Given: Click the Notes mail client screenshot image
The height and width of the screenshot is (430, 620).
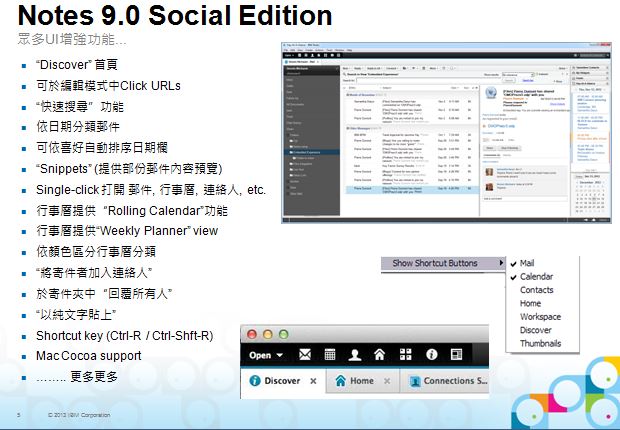Looking at the screenshot, I should coord(446,133).
